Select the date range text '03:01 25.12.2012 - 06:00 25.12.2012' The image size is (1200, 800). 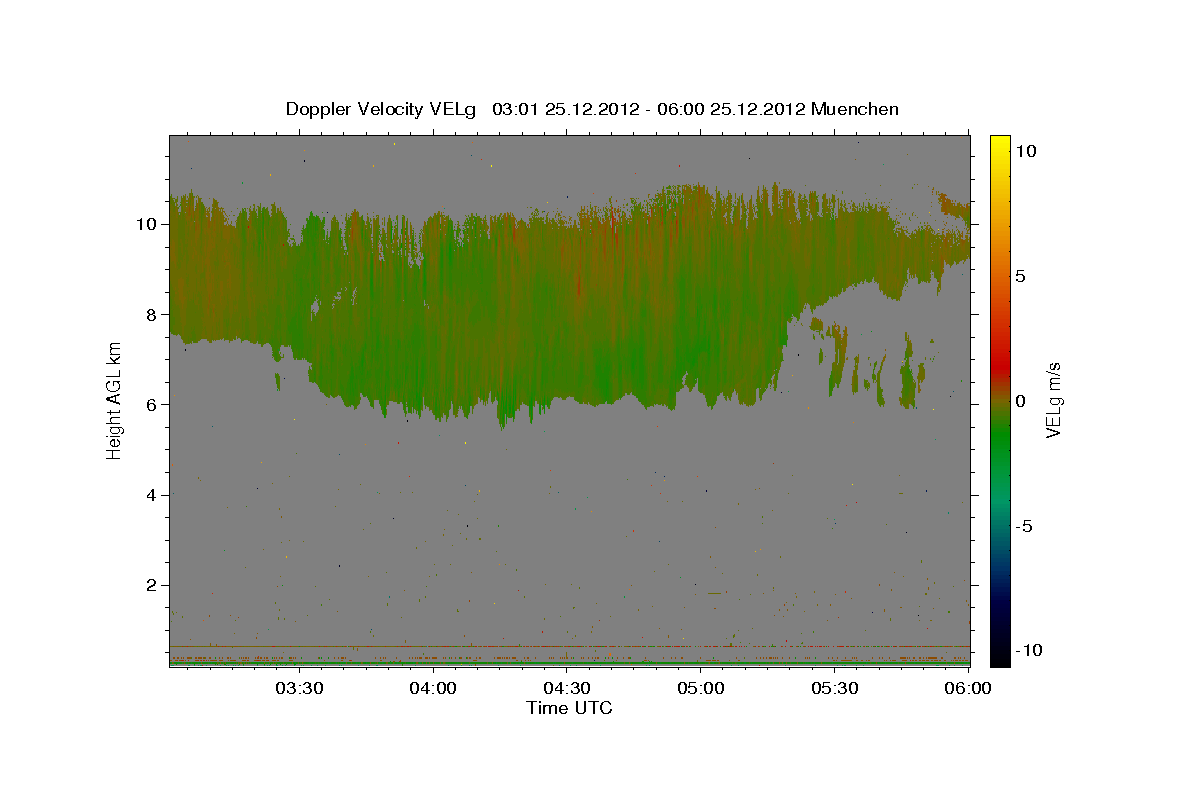[649, 109]
